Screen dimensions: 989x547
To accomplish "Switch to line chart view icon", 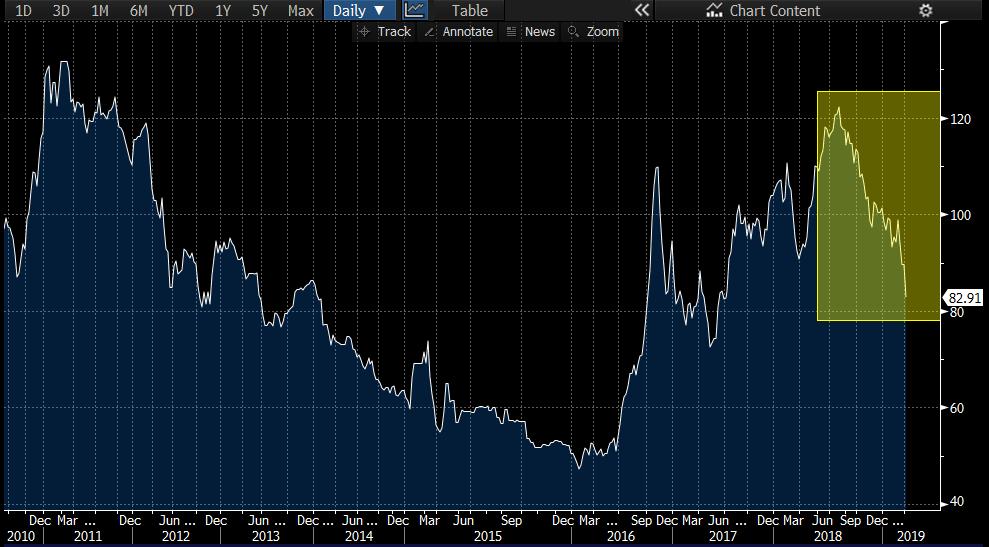I will pos(414,11).
